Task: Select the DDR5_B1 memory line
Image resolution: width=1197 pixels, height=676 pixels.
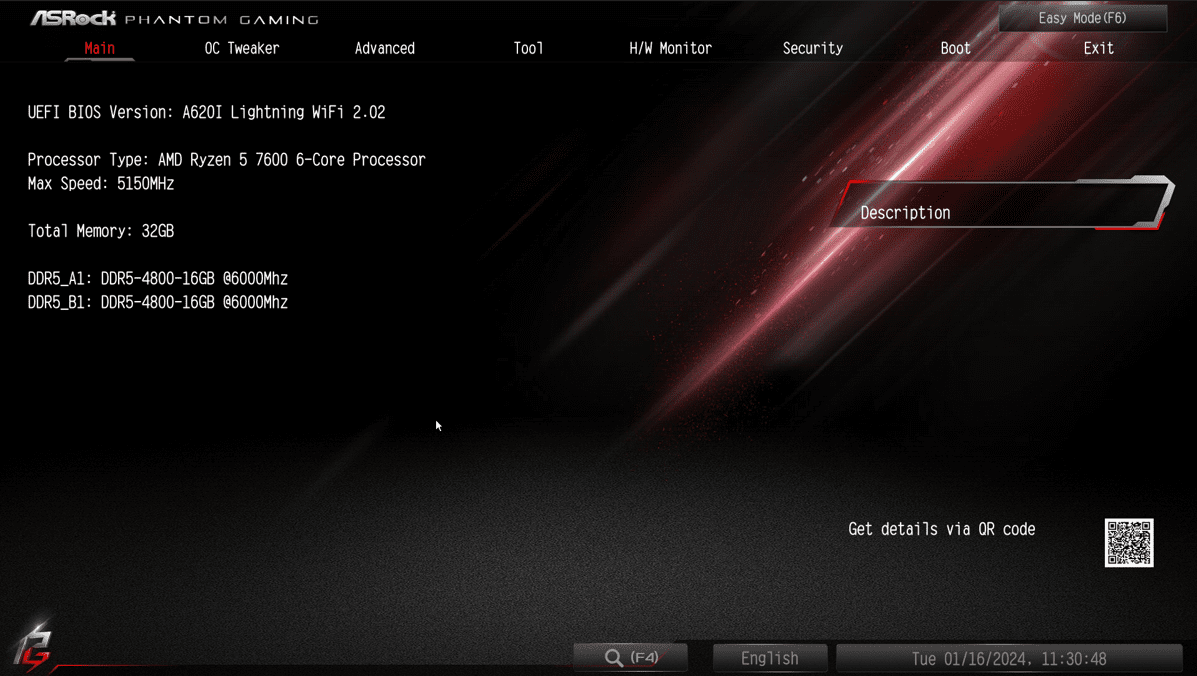Action: click(157, 302)
